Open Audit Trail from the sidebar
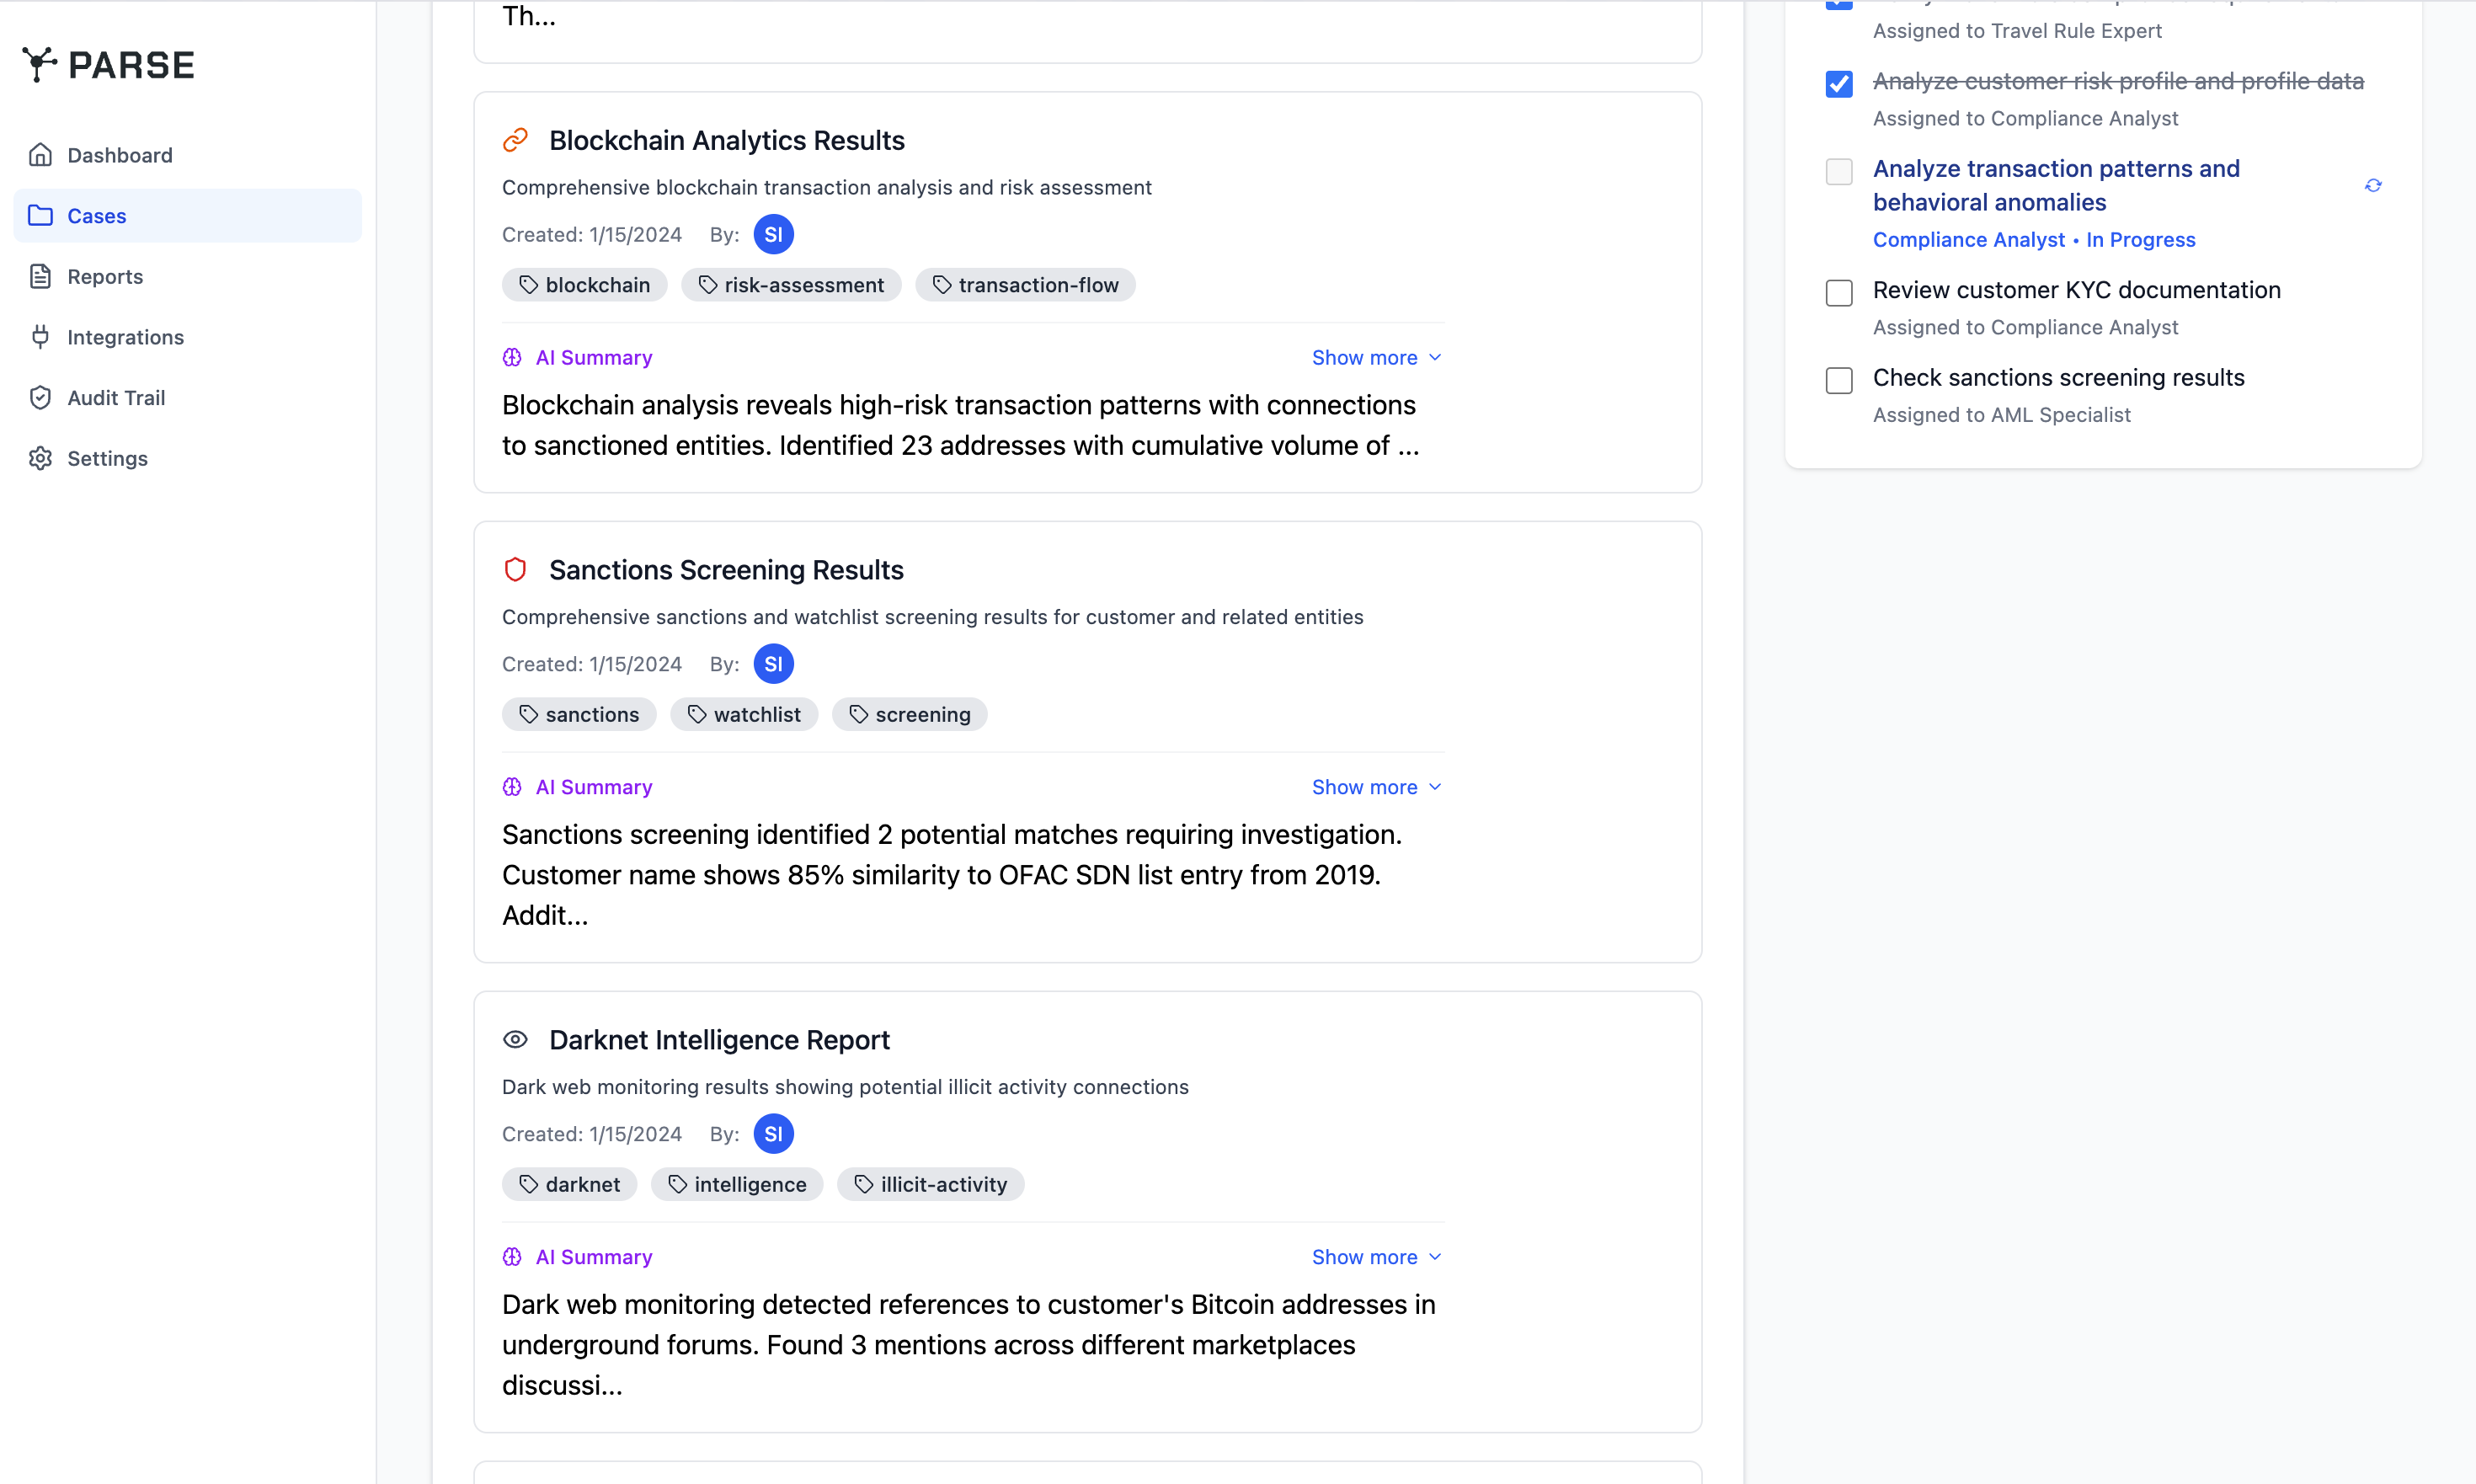The height and width of the screenshot is (1484, 2476). click(x=115, y=397)
